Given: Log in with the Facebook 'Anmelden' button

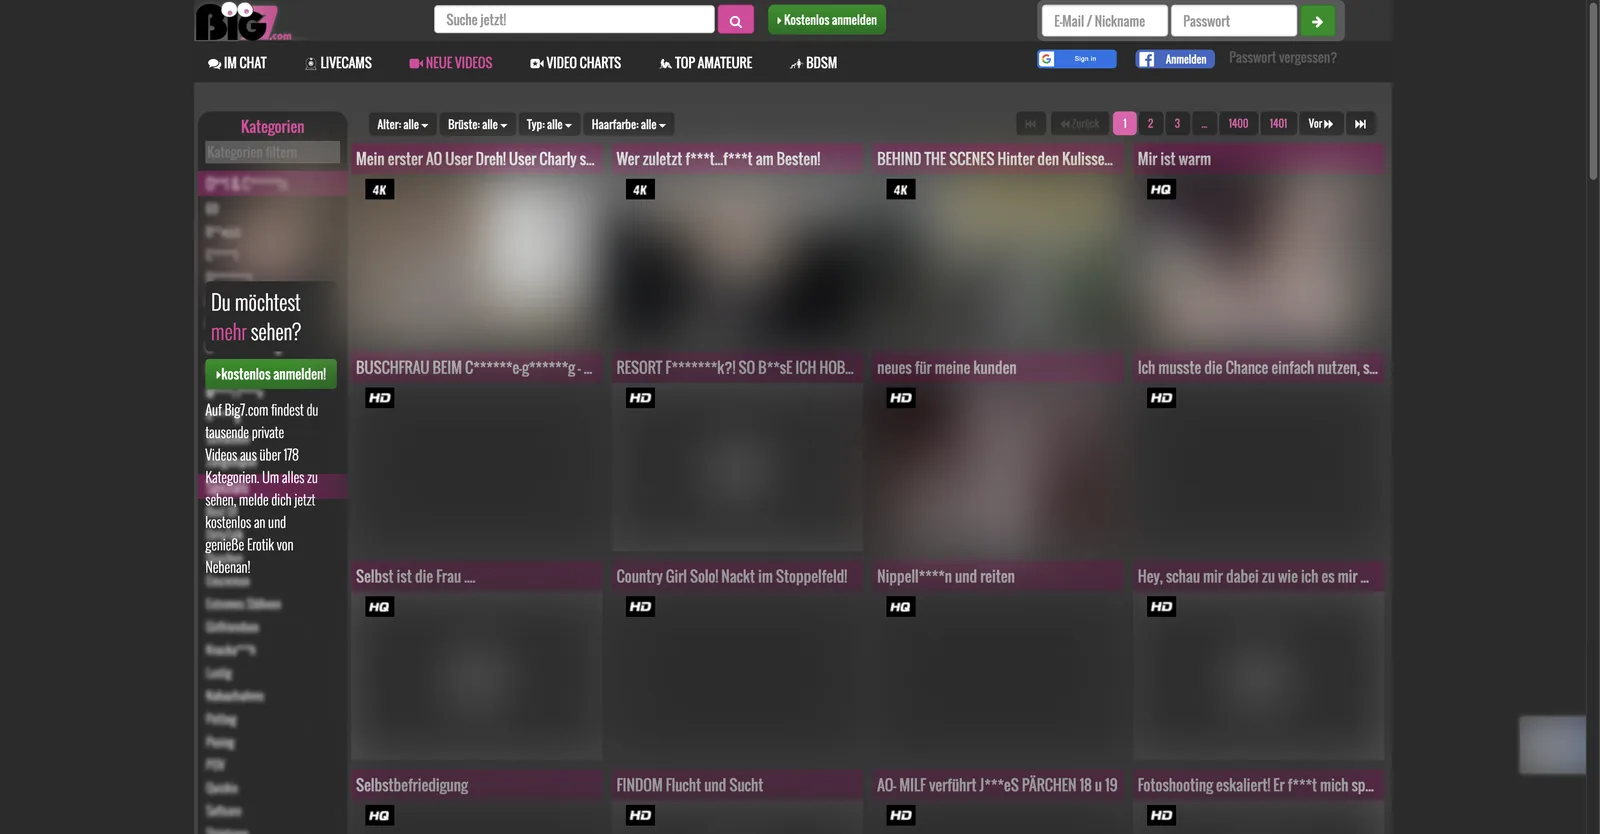Looking at the screenshot, I should (1175, 59).
